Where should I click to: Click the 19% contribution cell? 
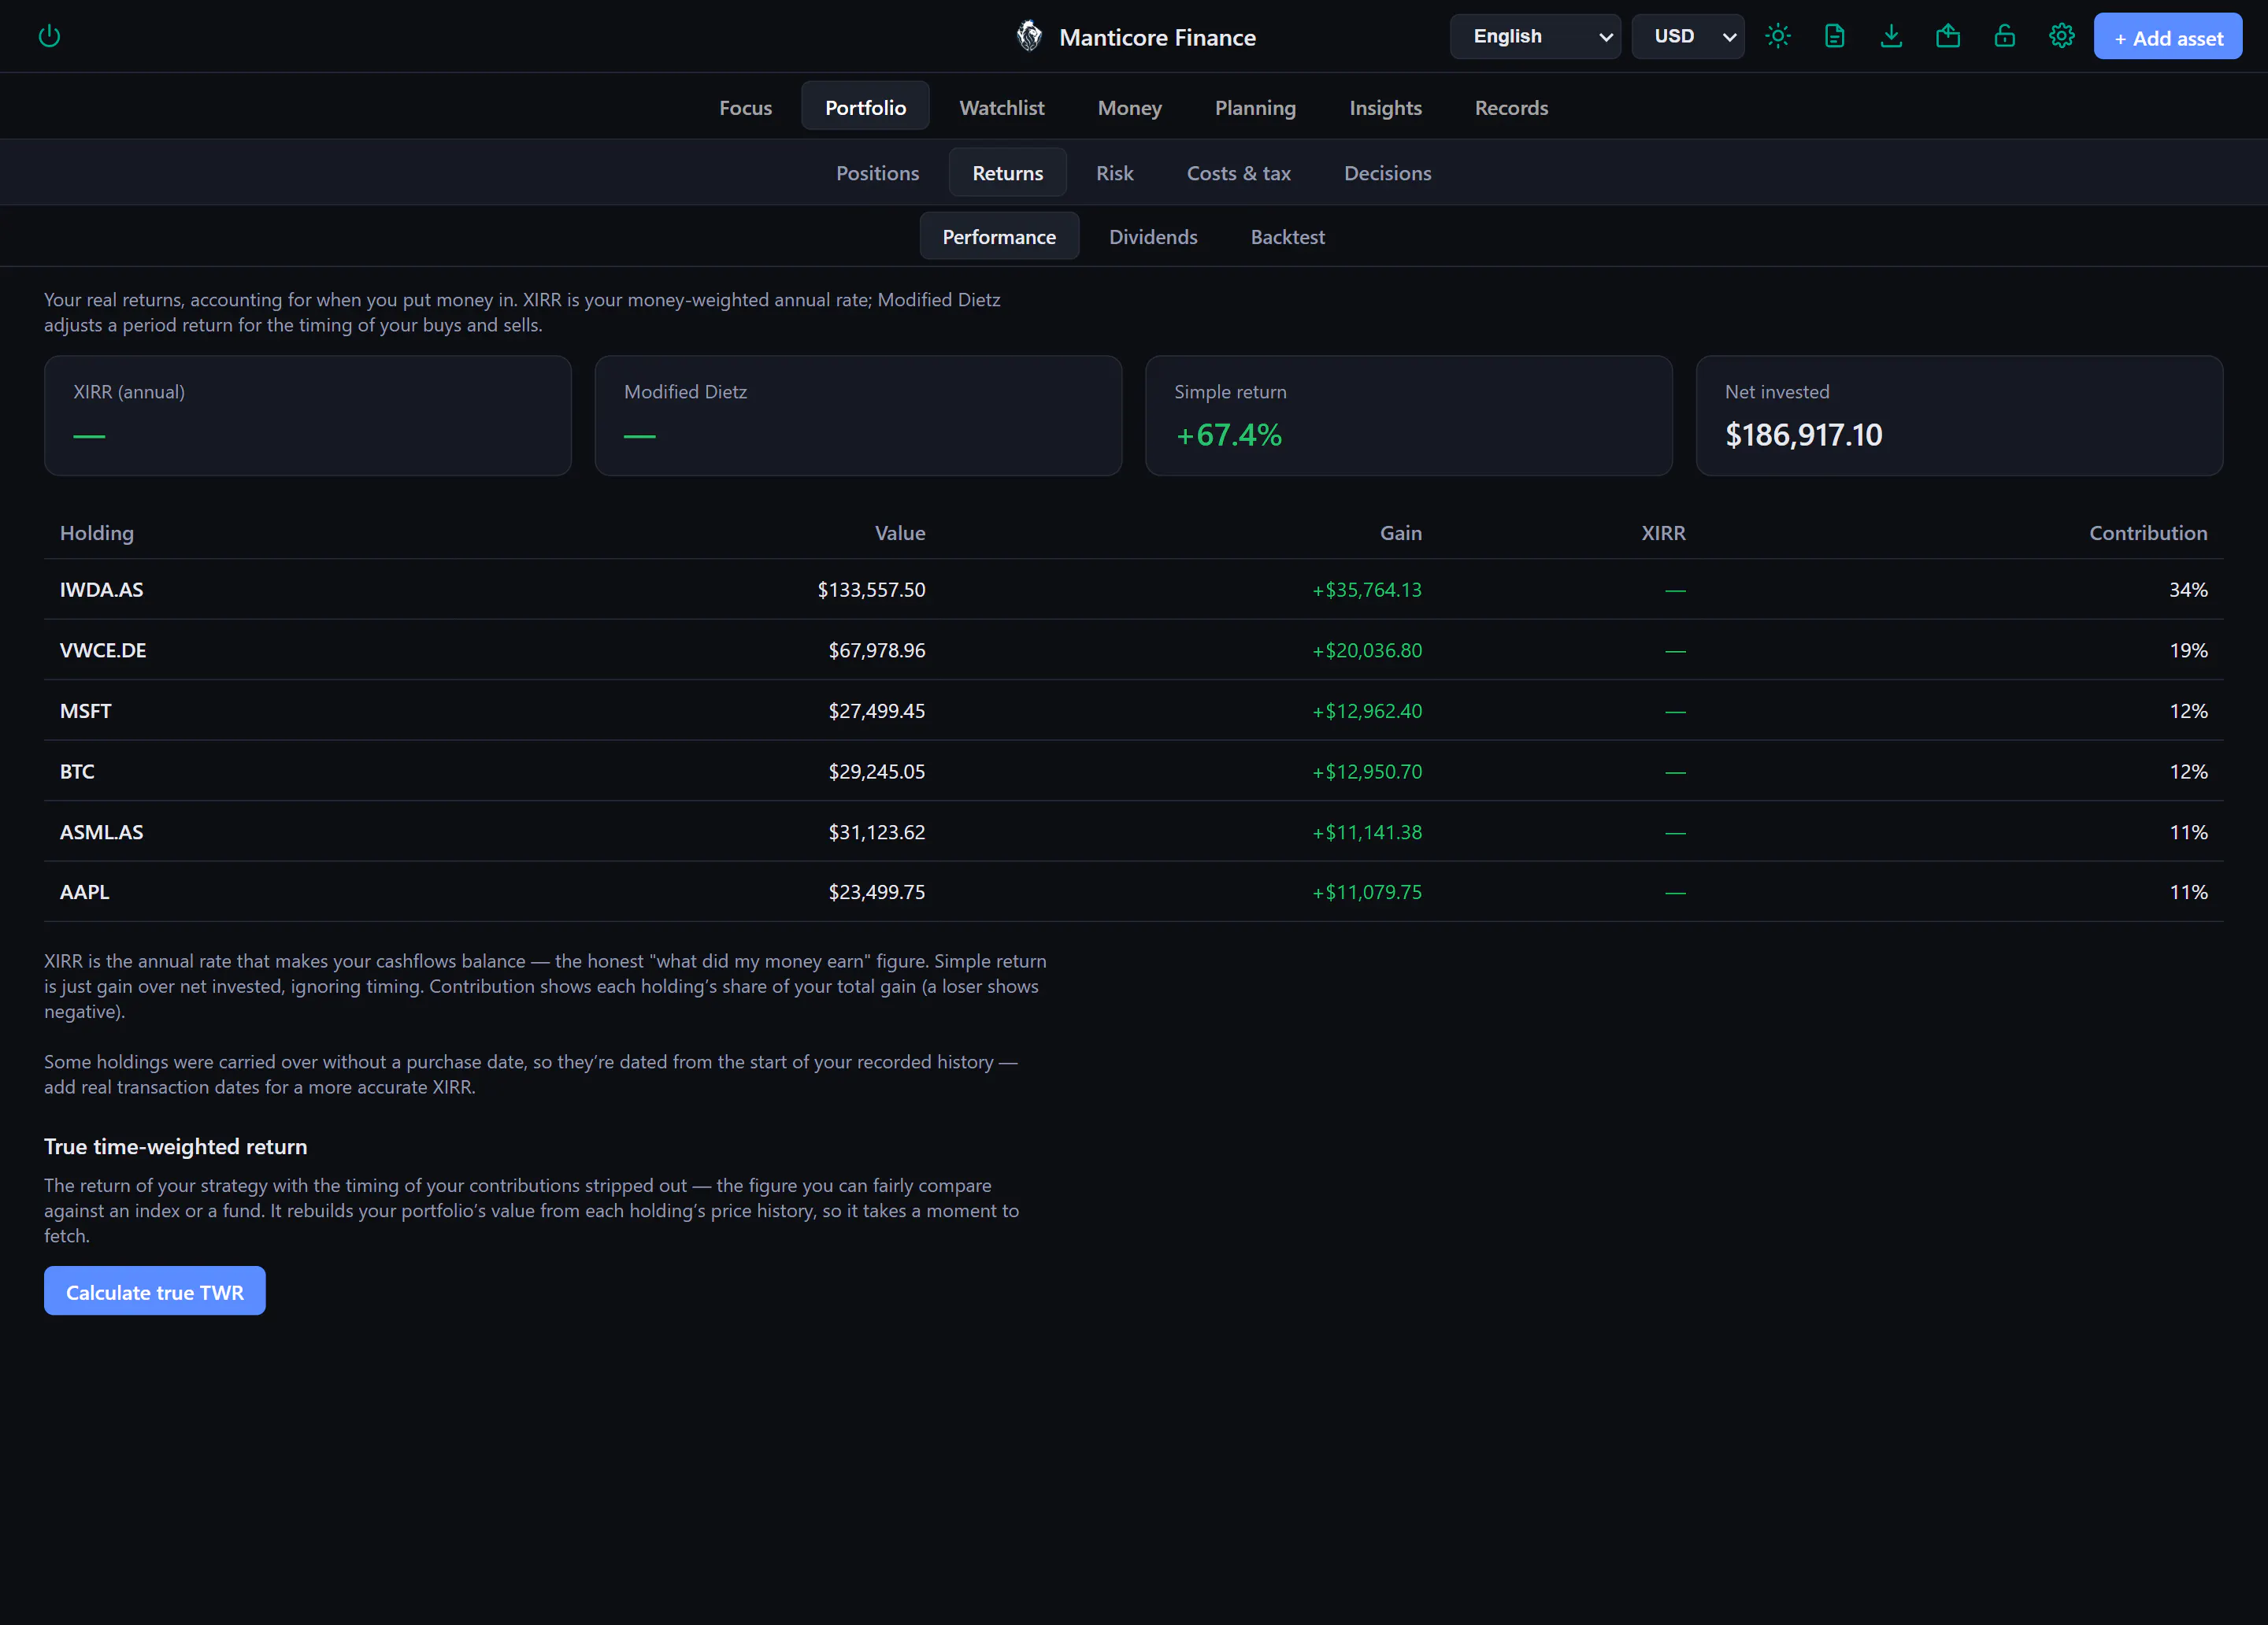coord(2188,650)
